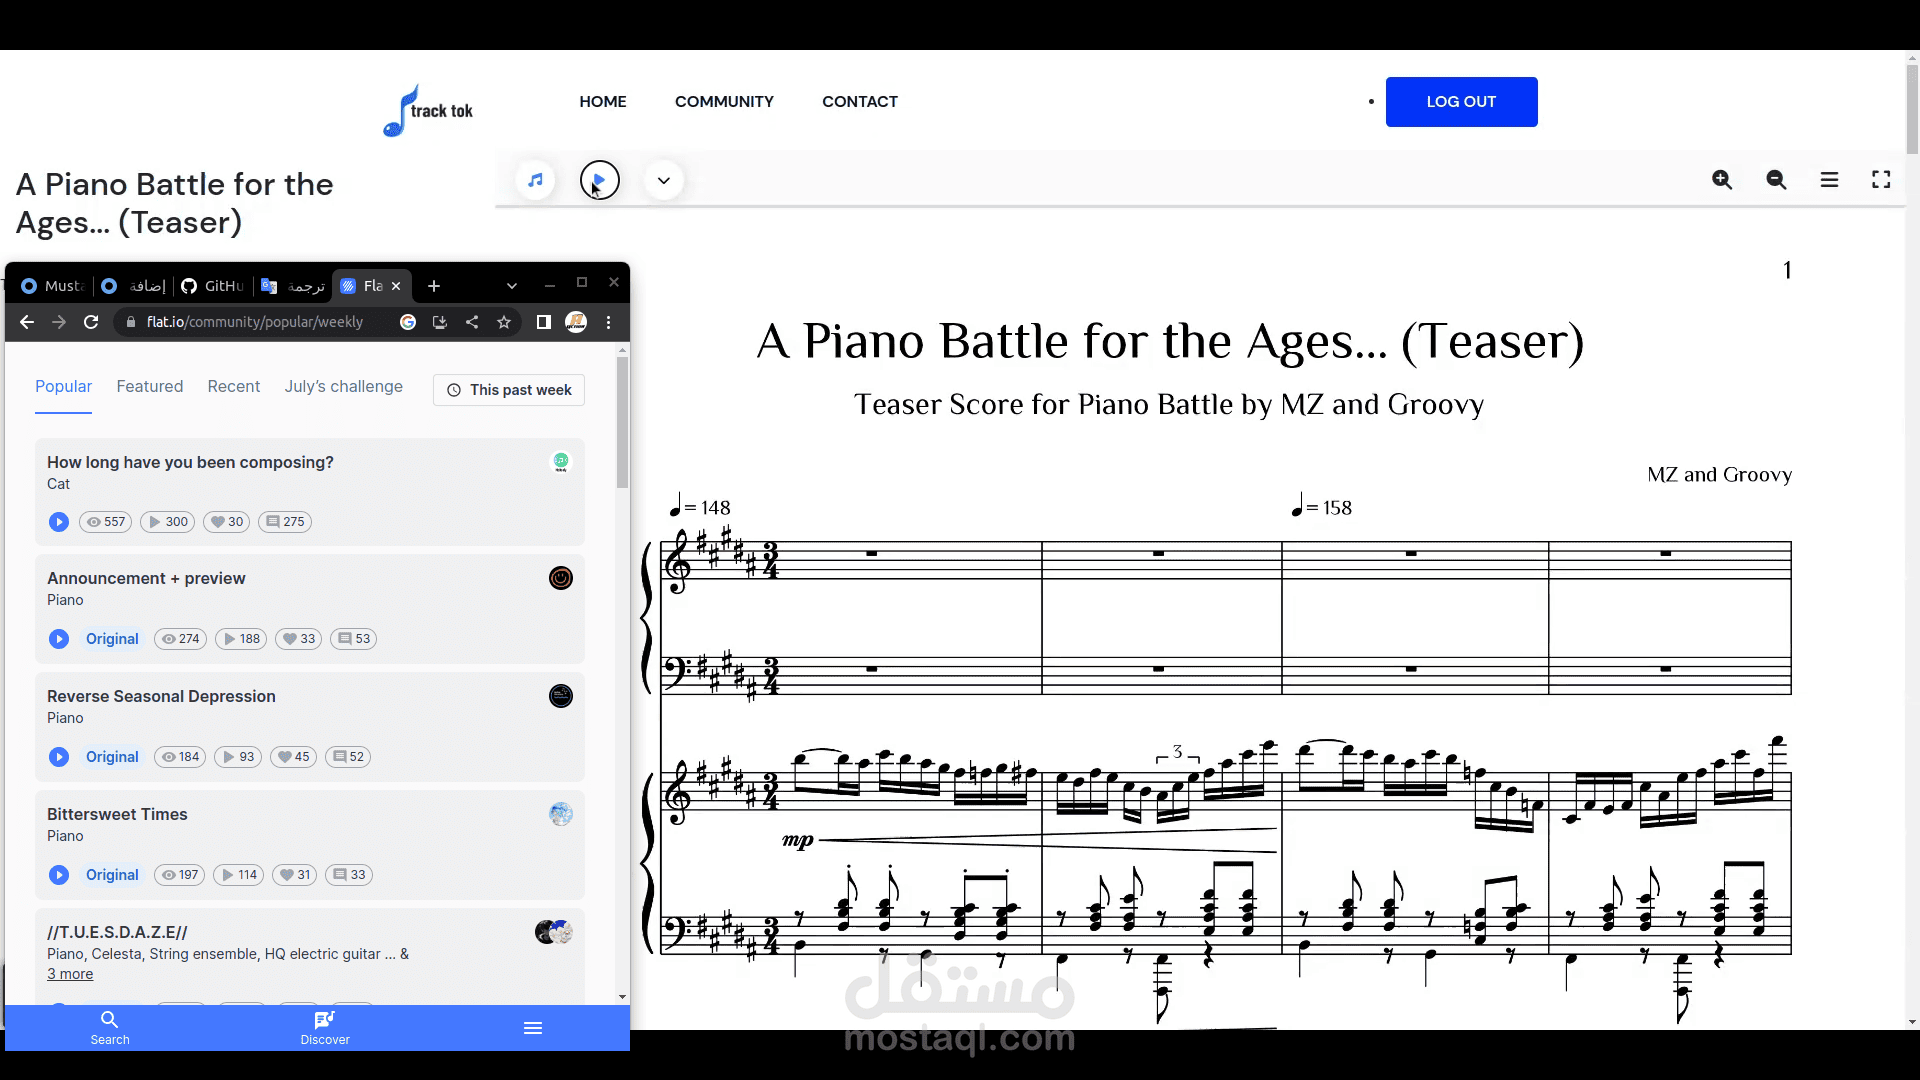This screenshot has height=1080, width=1920.
Task: Play the 'Reverse Seasonal Depression' score
Action: point(59,757)
